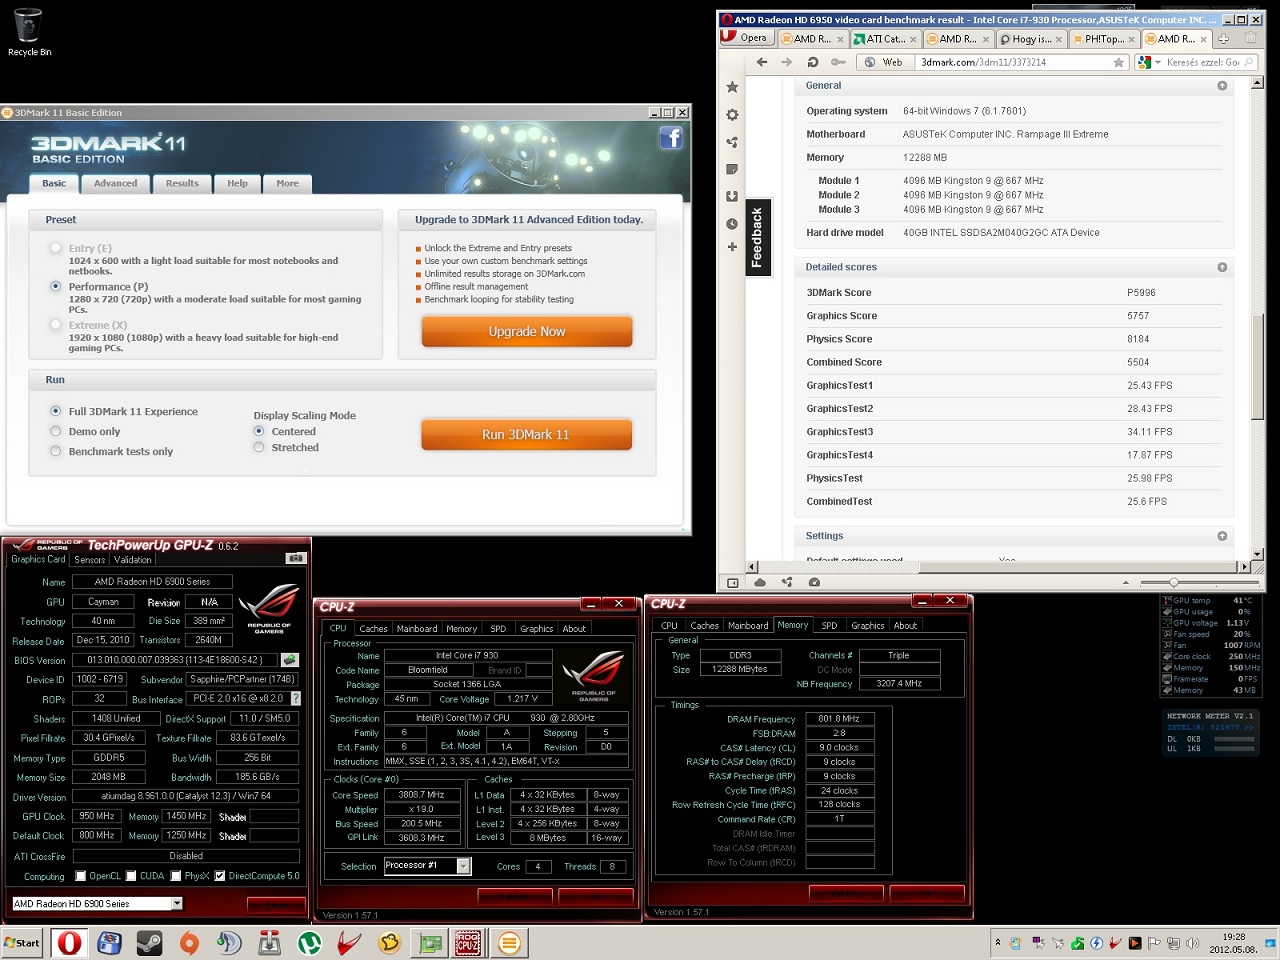The image size is (1280, 960).
Task: Click the uTorrent icon in the taskbar
Action: tap(309, 942)
